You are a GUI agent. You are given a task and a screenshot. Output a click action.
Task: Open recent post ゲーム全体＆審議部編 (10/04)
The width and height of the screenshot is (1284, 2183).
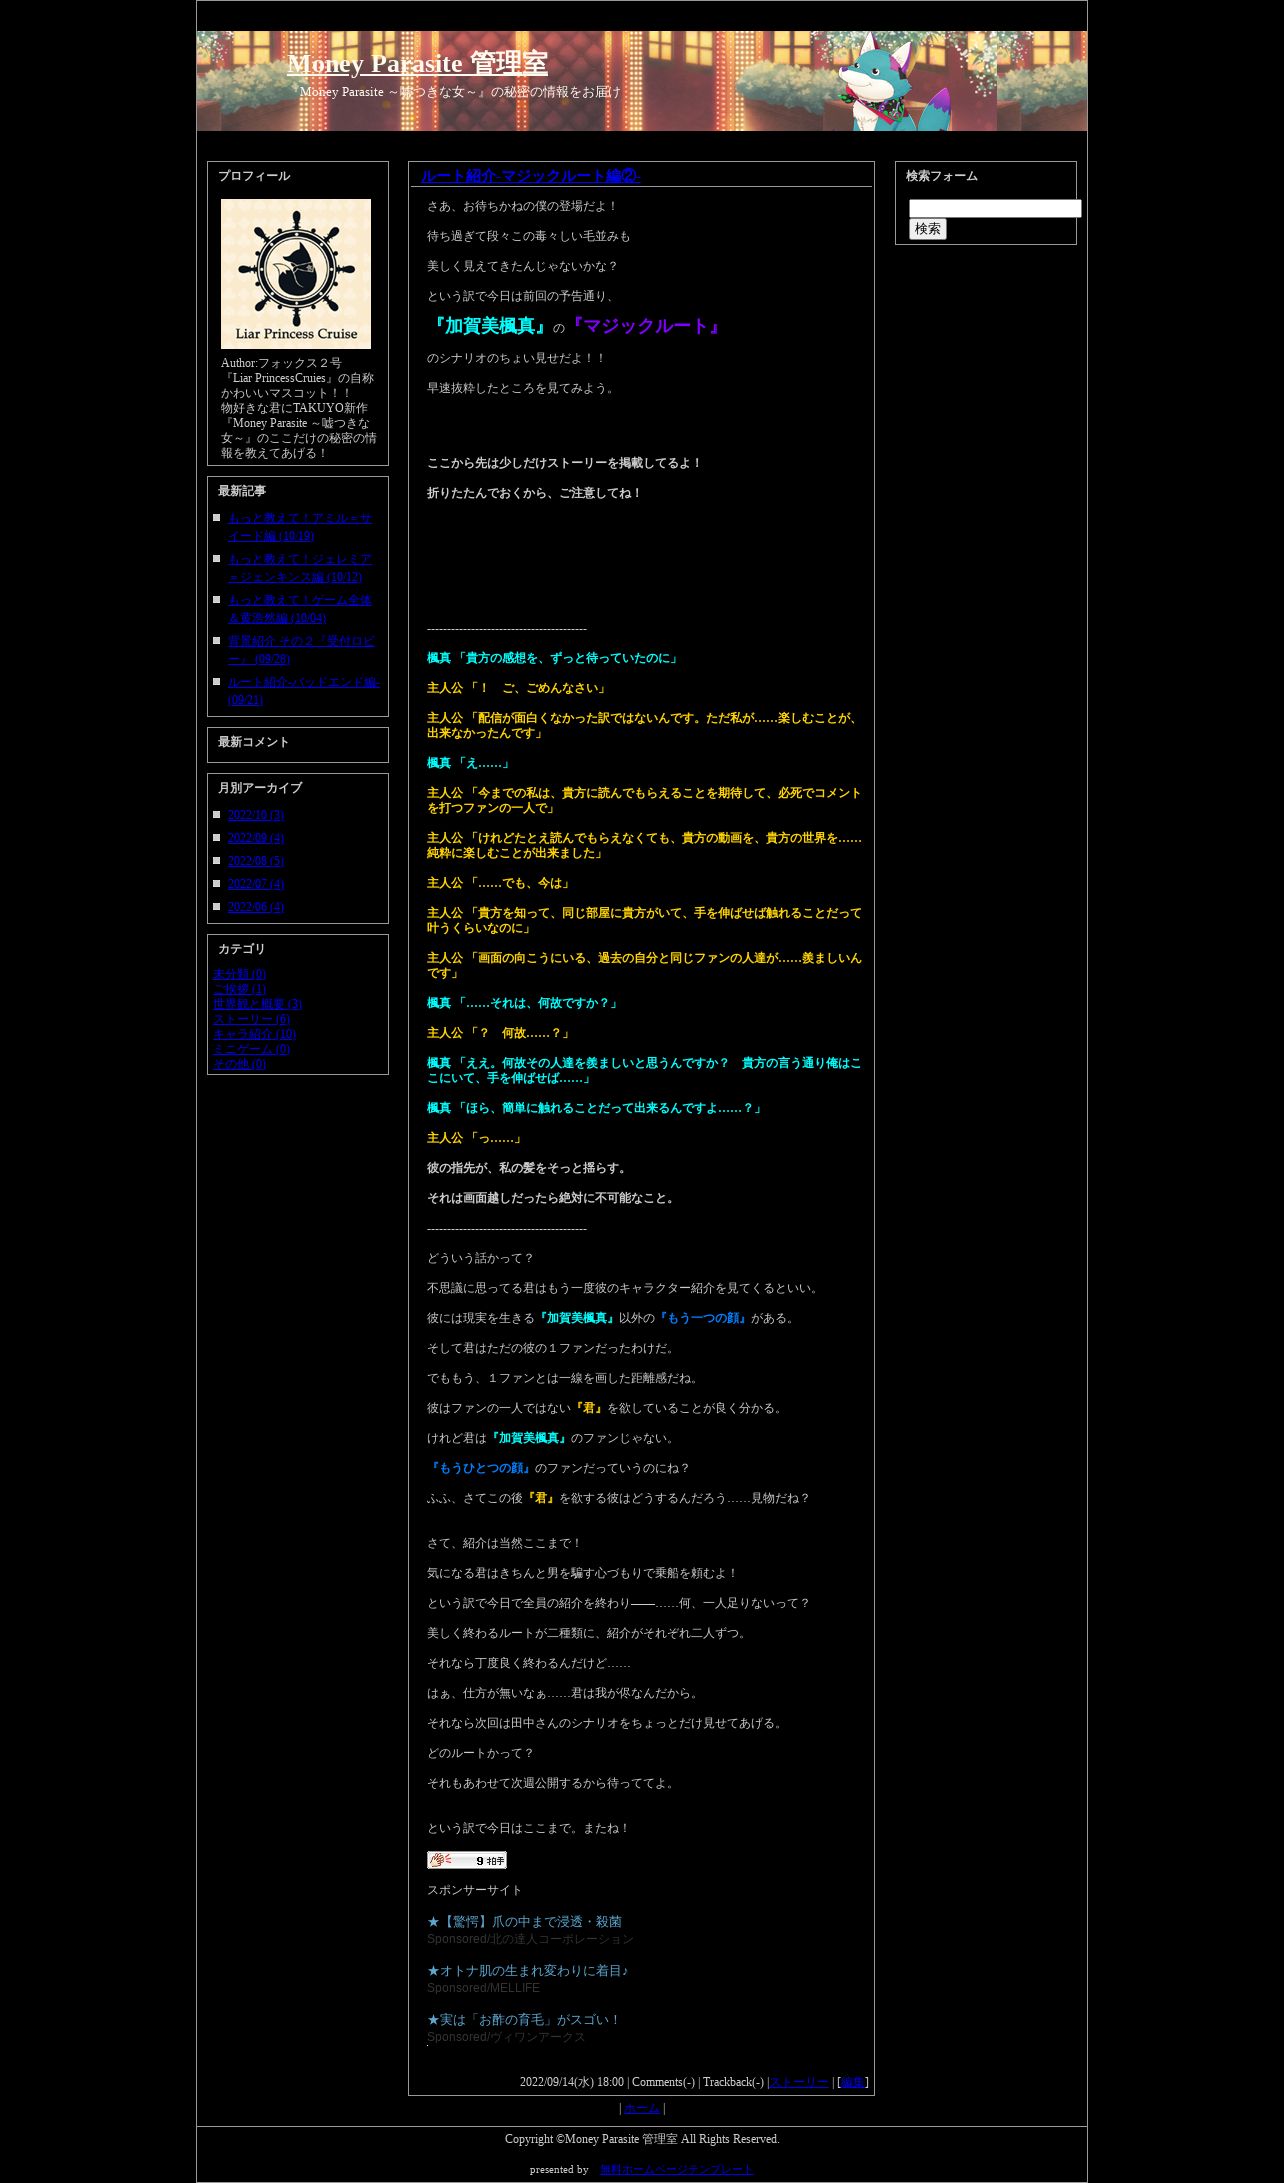300,609
